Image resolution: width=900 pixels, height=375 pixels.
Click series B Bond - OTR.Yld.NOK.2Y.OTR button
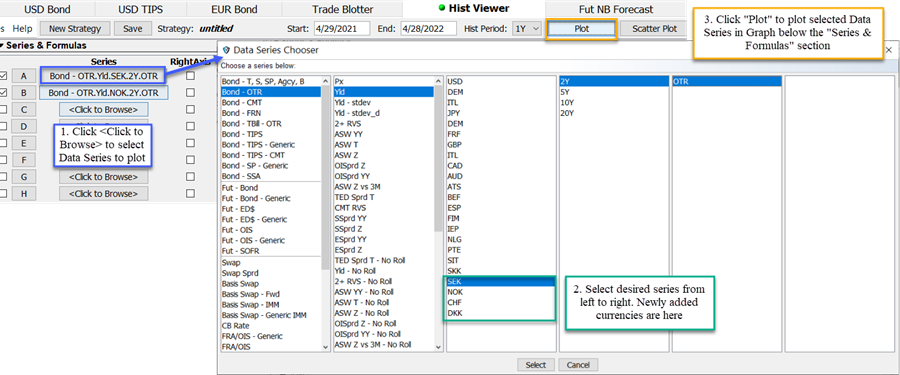pyautogui.click(x=103, y=92)
